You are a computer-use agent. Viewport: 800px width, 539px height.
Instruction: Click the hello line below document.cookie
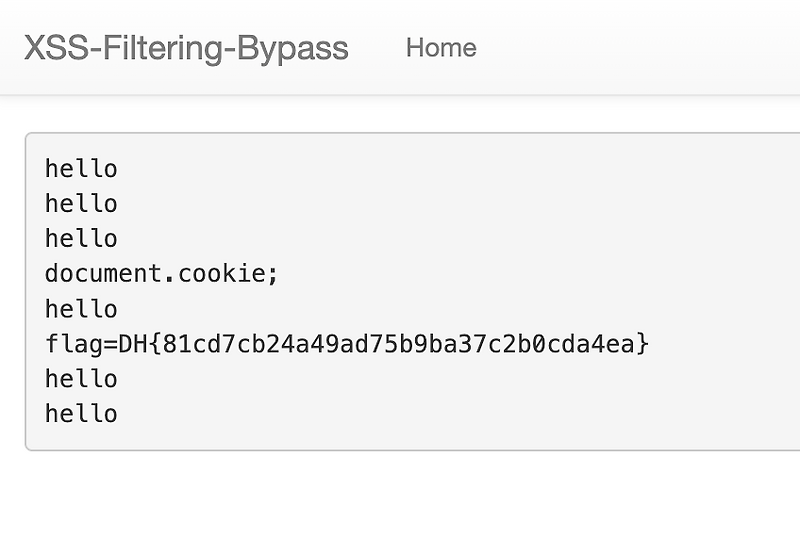(82, 309)
